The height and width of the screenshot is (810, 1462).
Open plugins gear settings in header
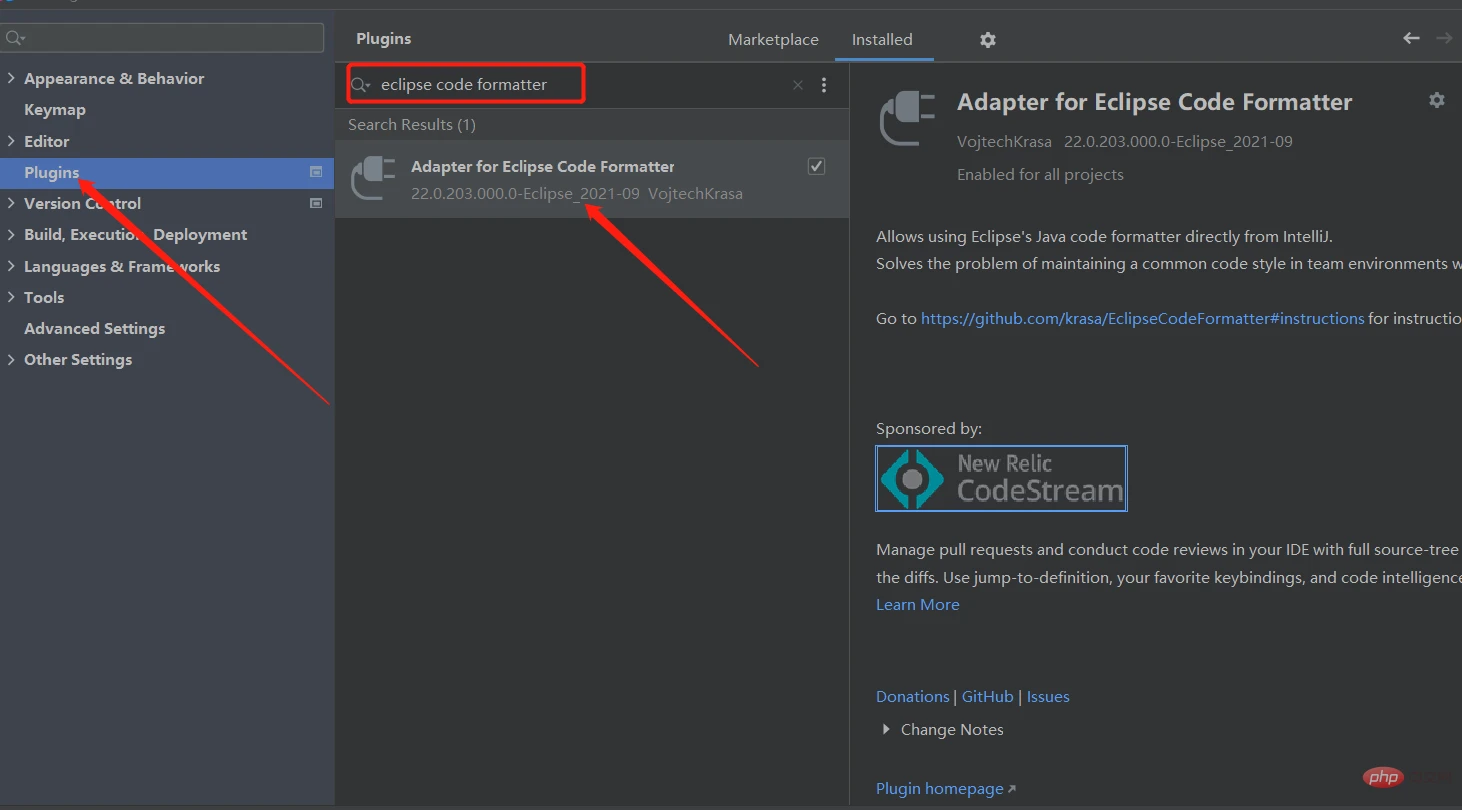point(988,40)
